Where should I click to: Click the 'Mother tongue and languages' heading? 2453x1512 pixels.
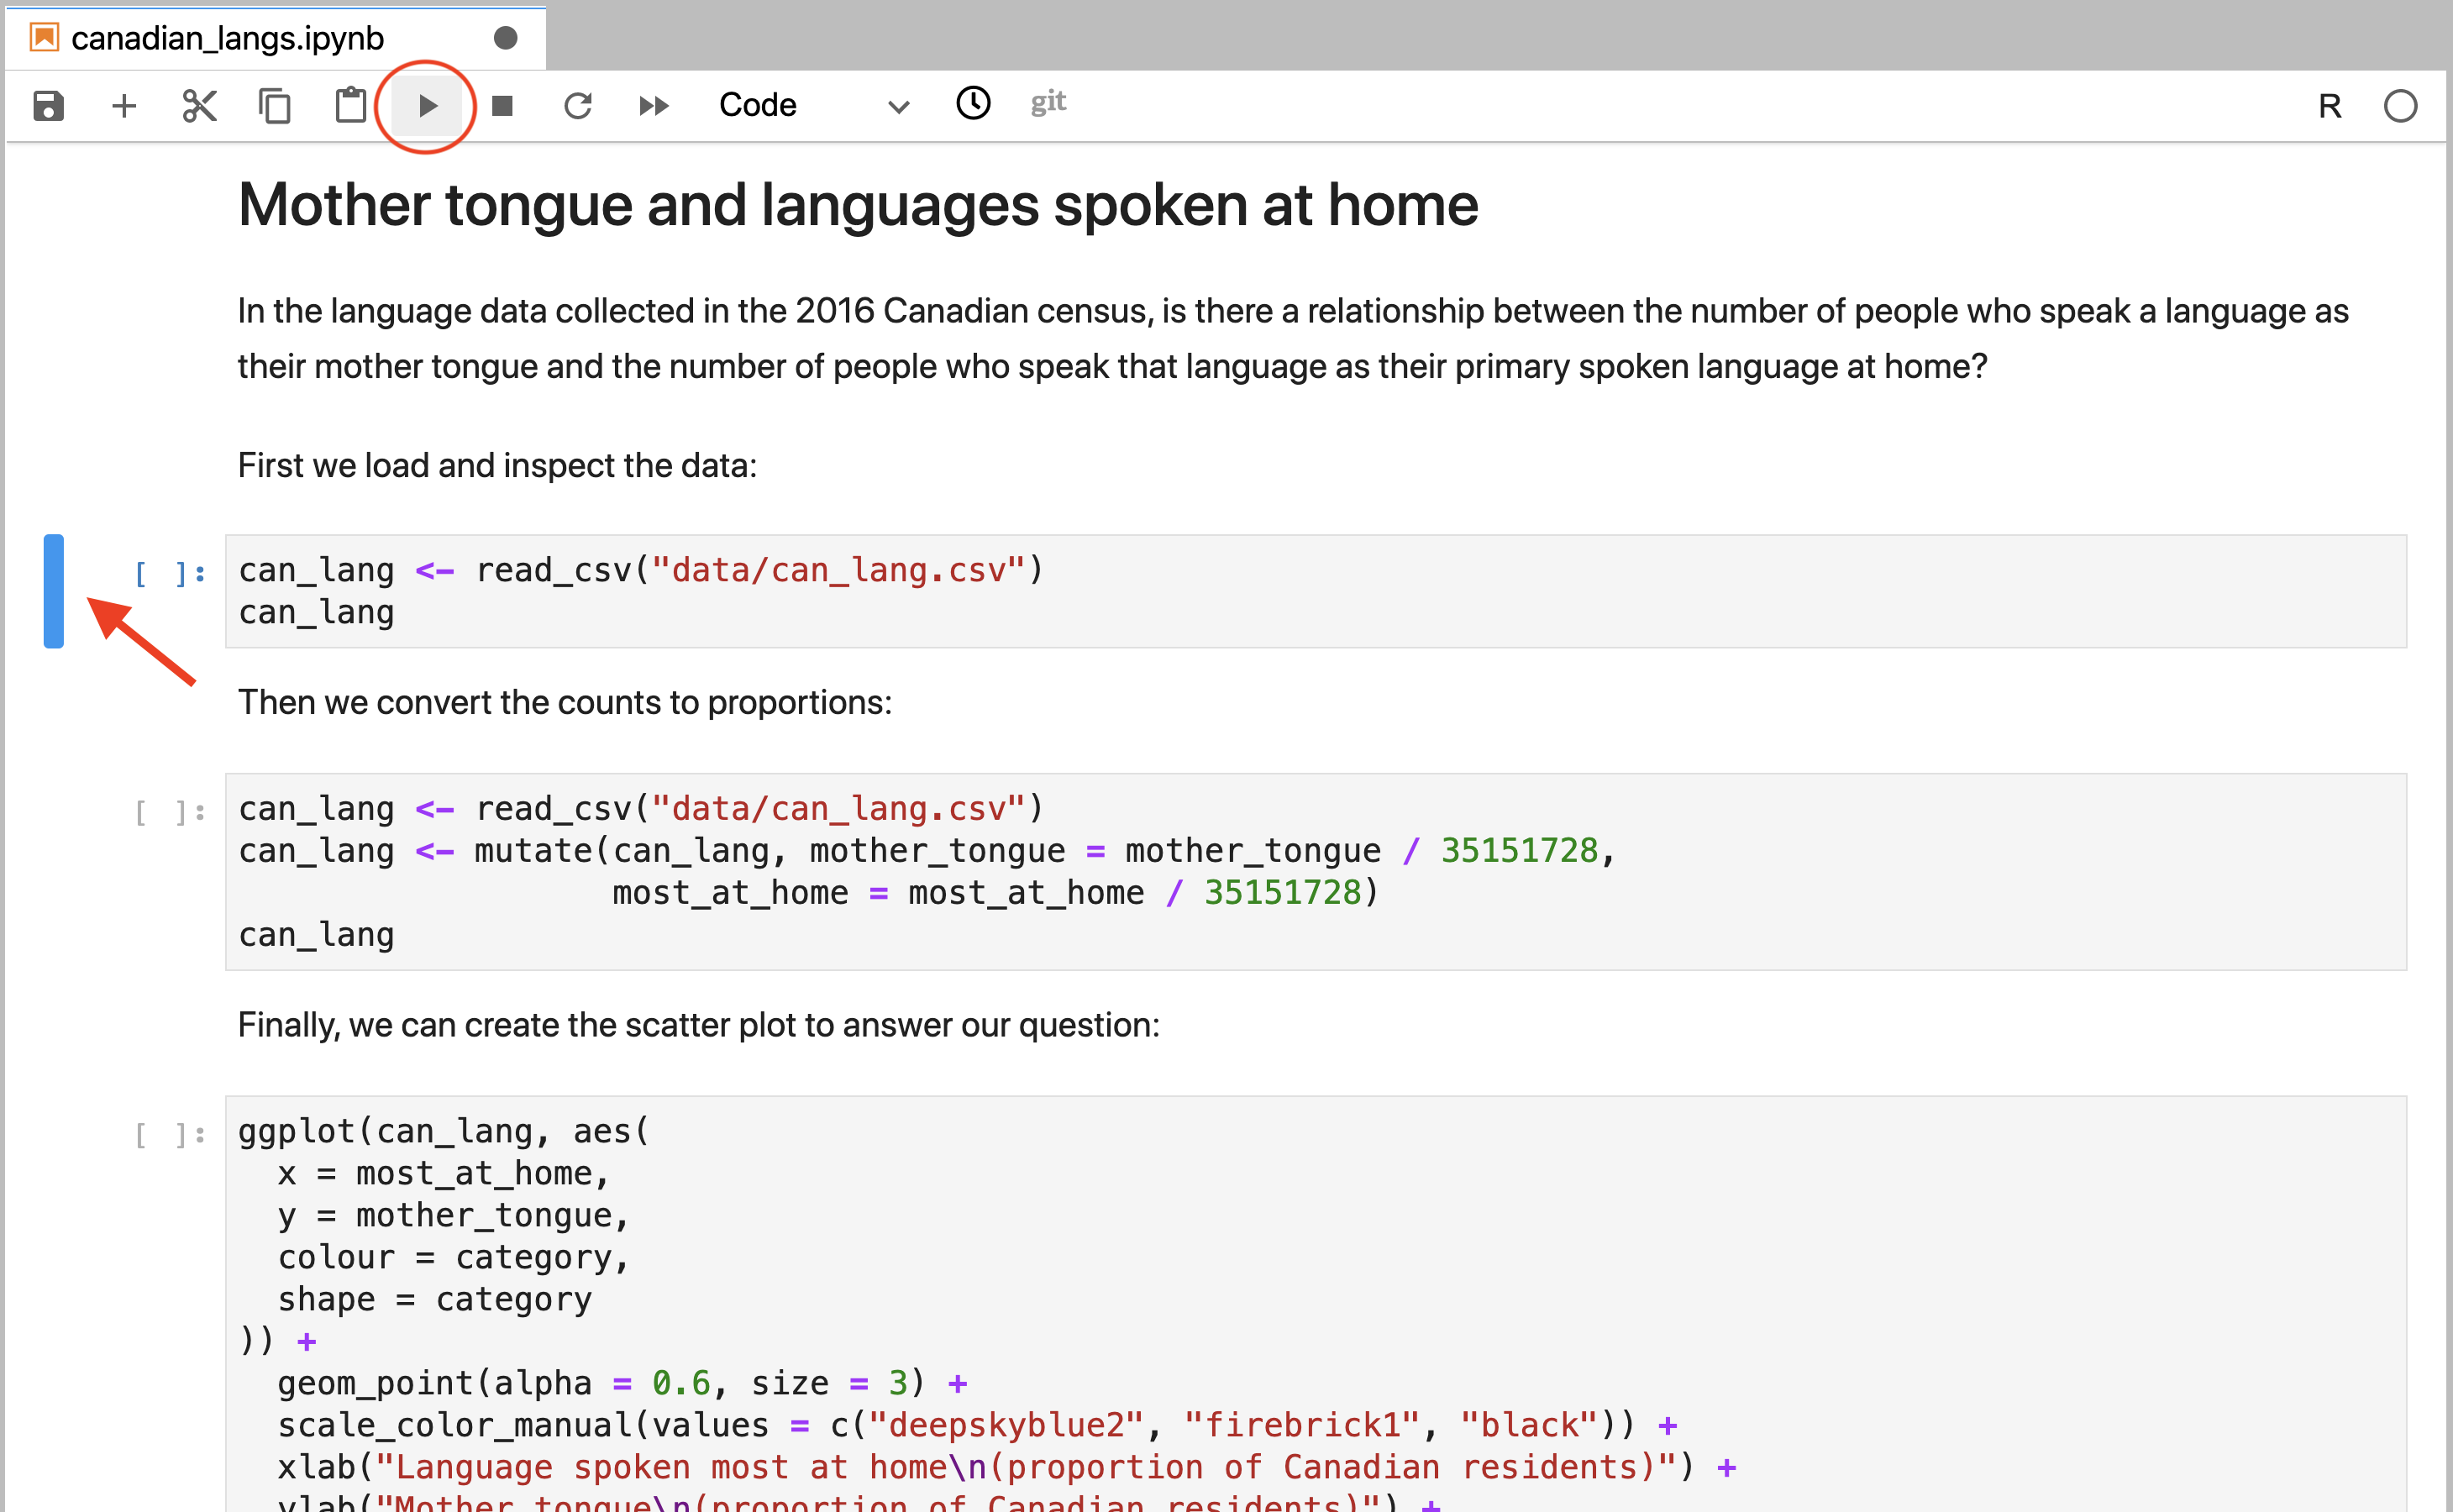pyautogui.click(x=858, y=205)
